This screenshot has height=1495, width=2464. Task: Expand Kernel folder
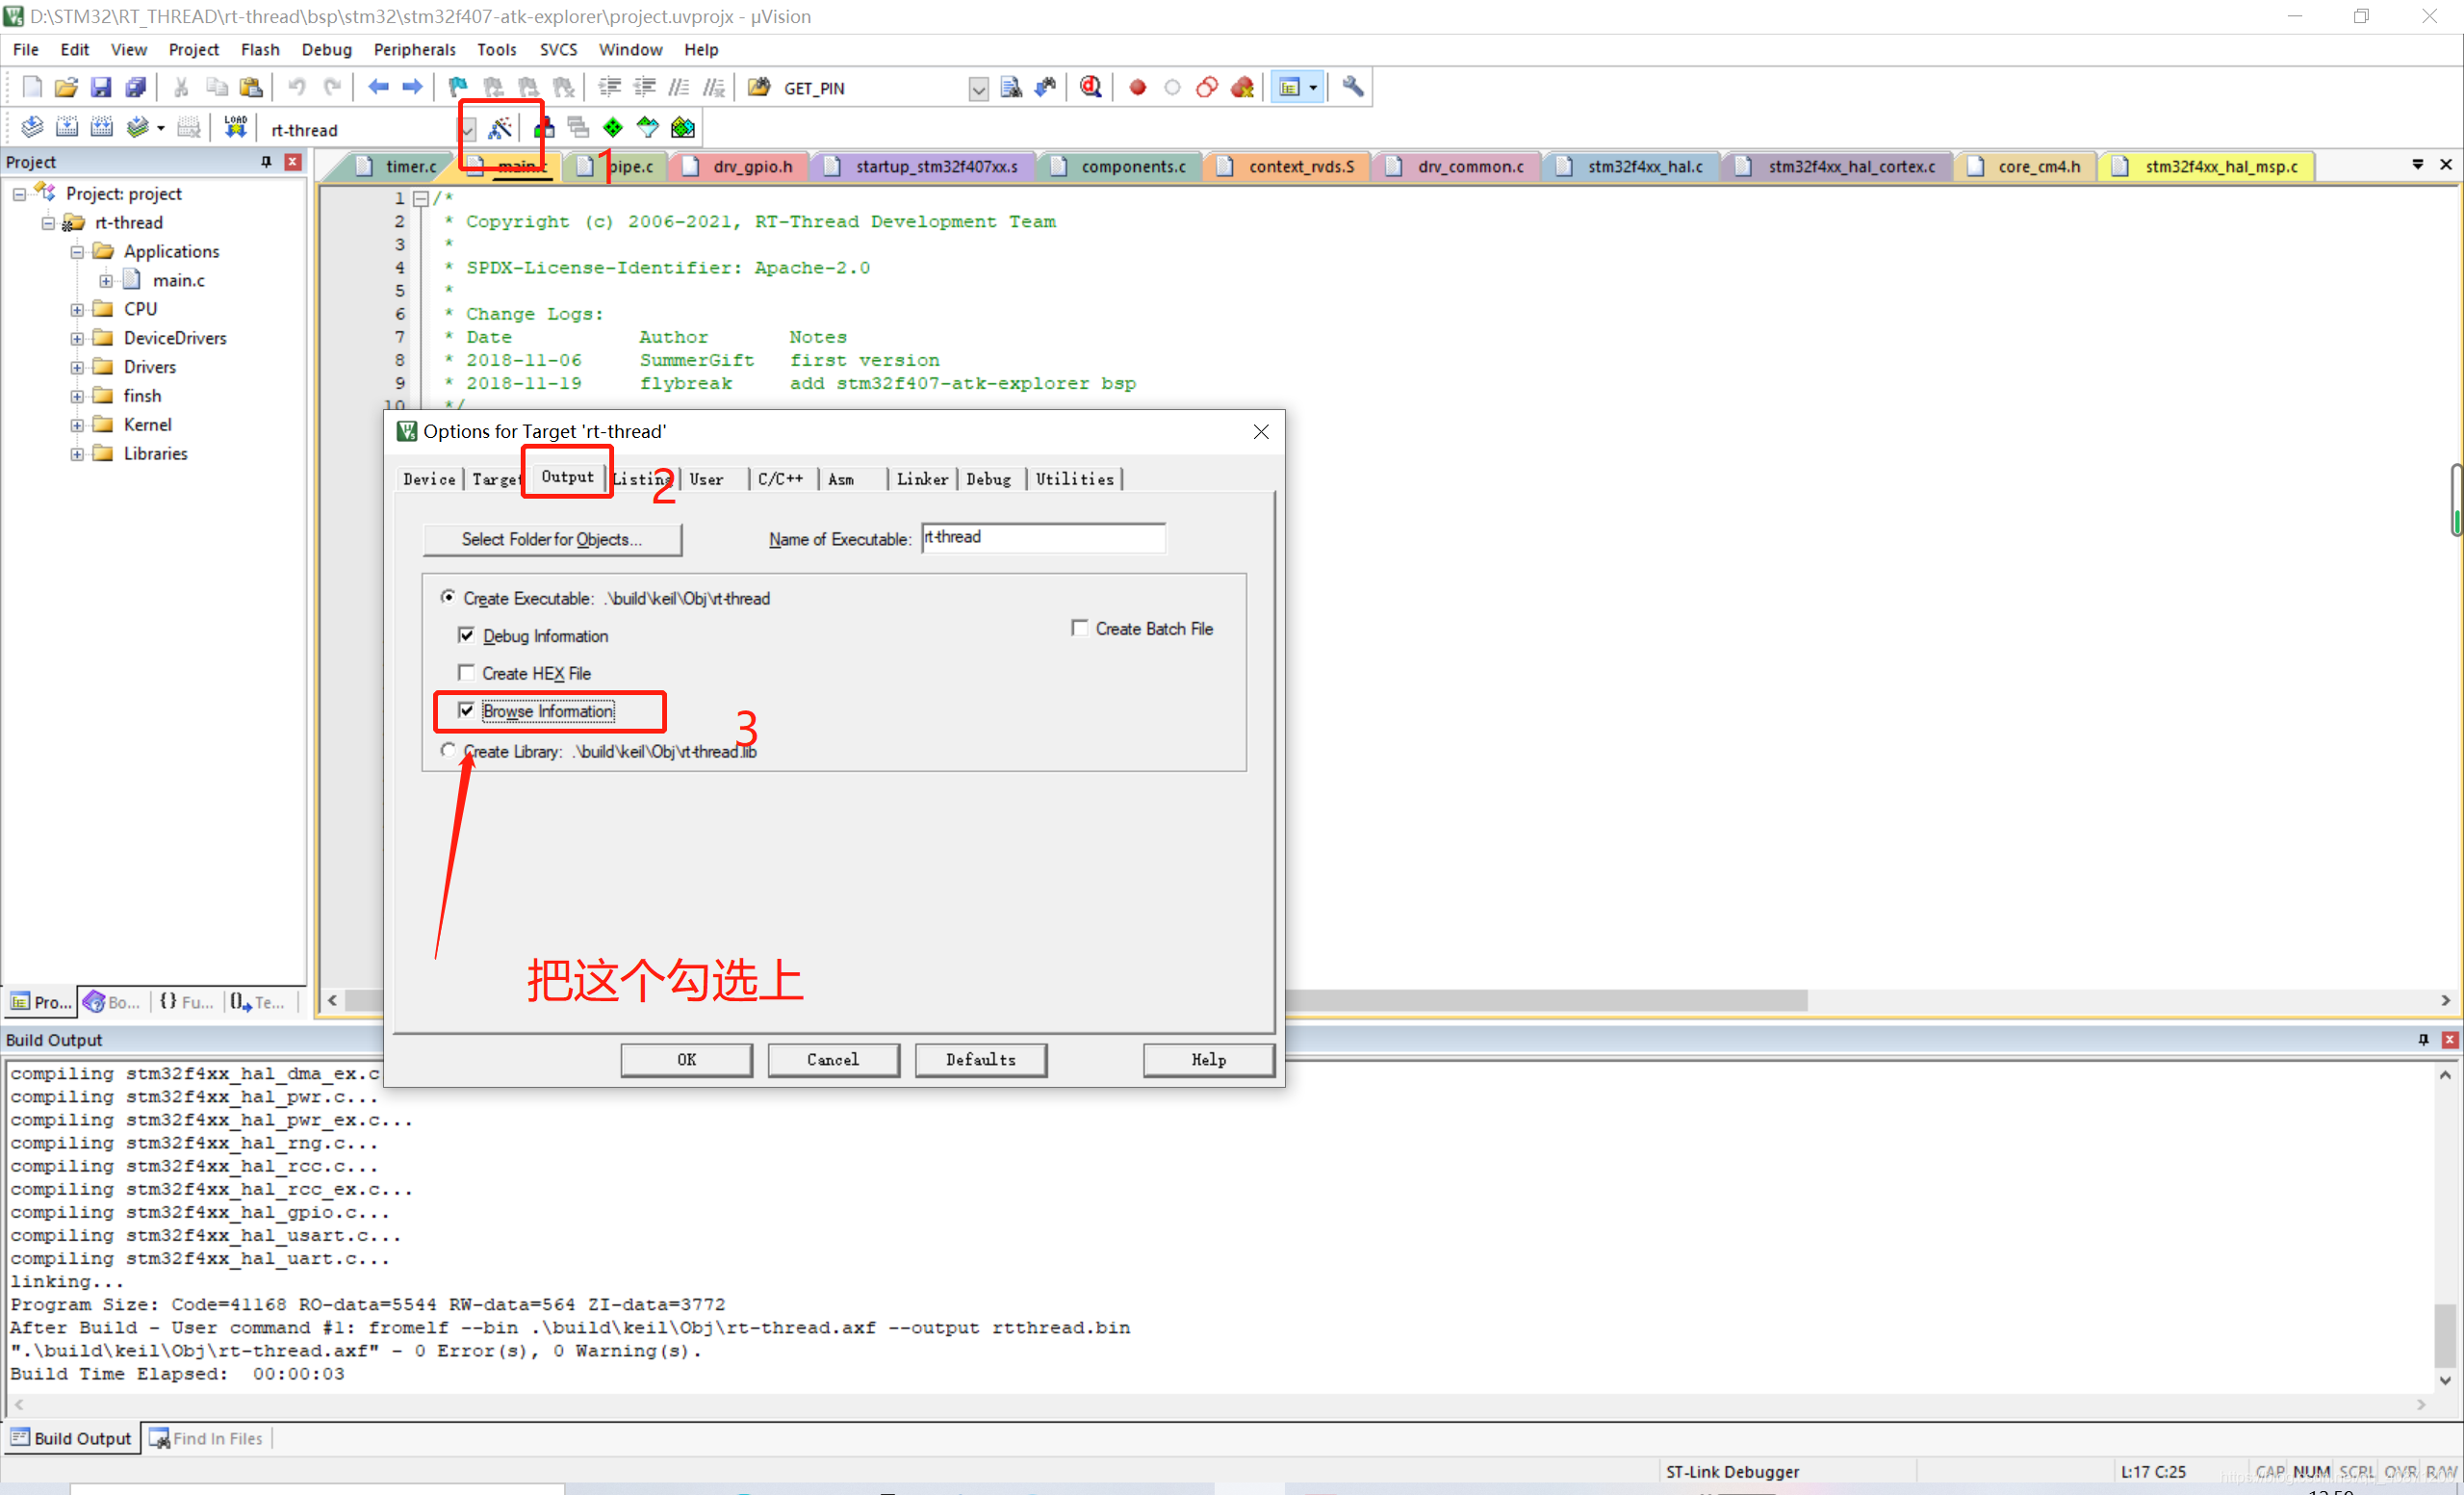click(77, 425)
